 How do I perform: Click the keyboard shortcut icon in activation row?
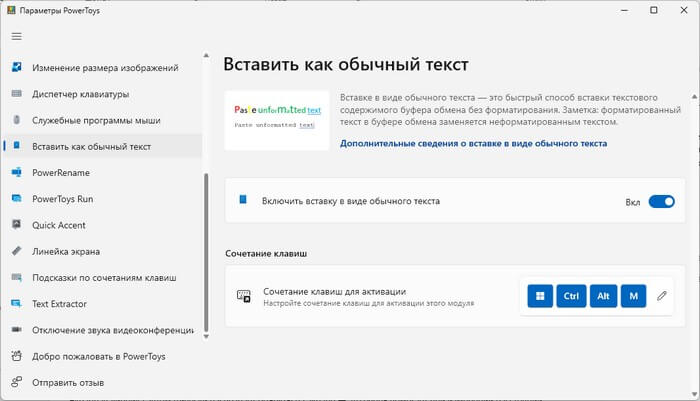pyautogui.click(x=244, y=296)
